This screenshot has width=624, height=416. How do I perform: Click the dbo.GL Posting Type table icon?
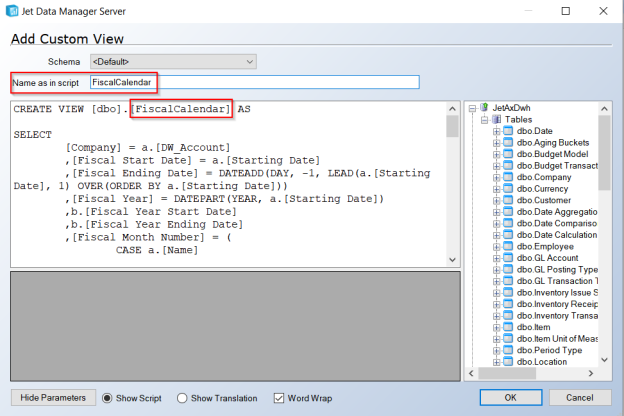[x=508, y=270]
